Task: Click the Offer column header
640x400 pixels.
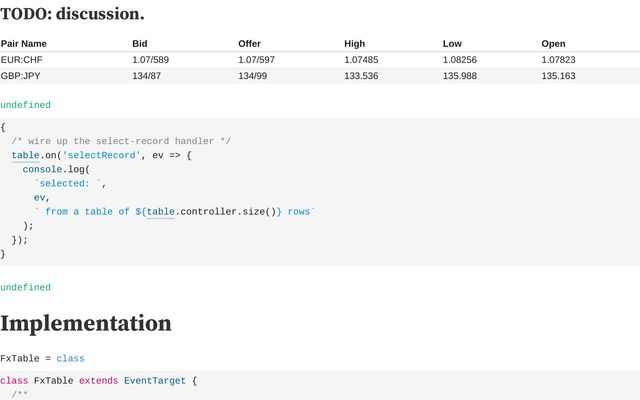Action: click(249, 44)
